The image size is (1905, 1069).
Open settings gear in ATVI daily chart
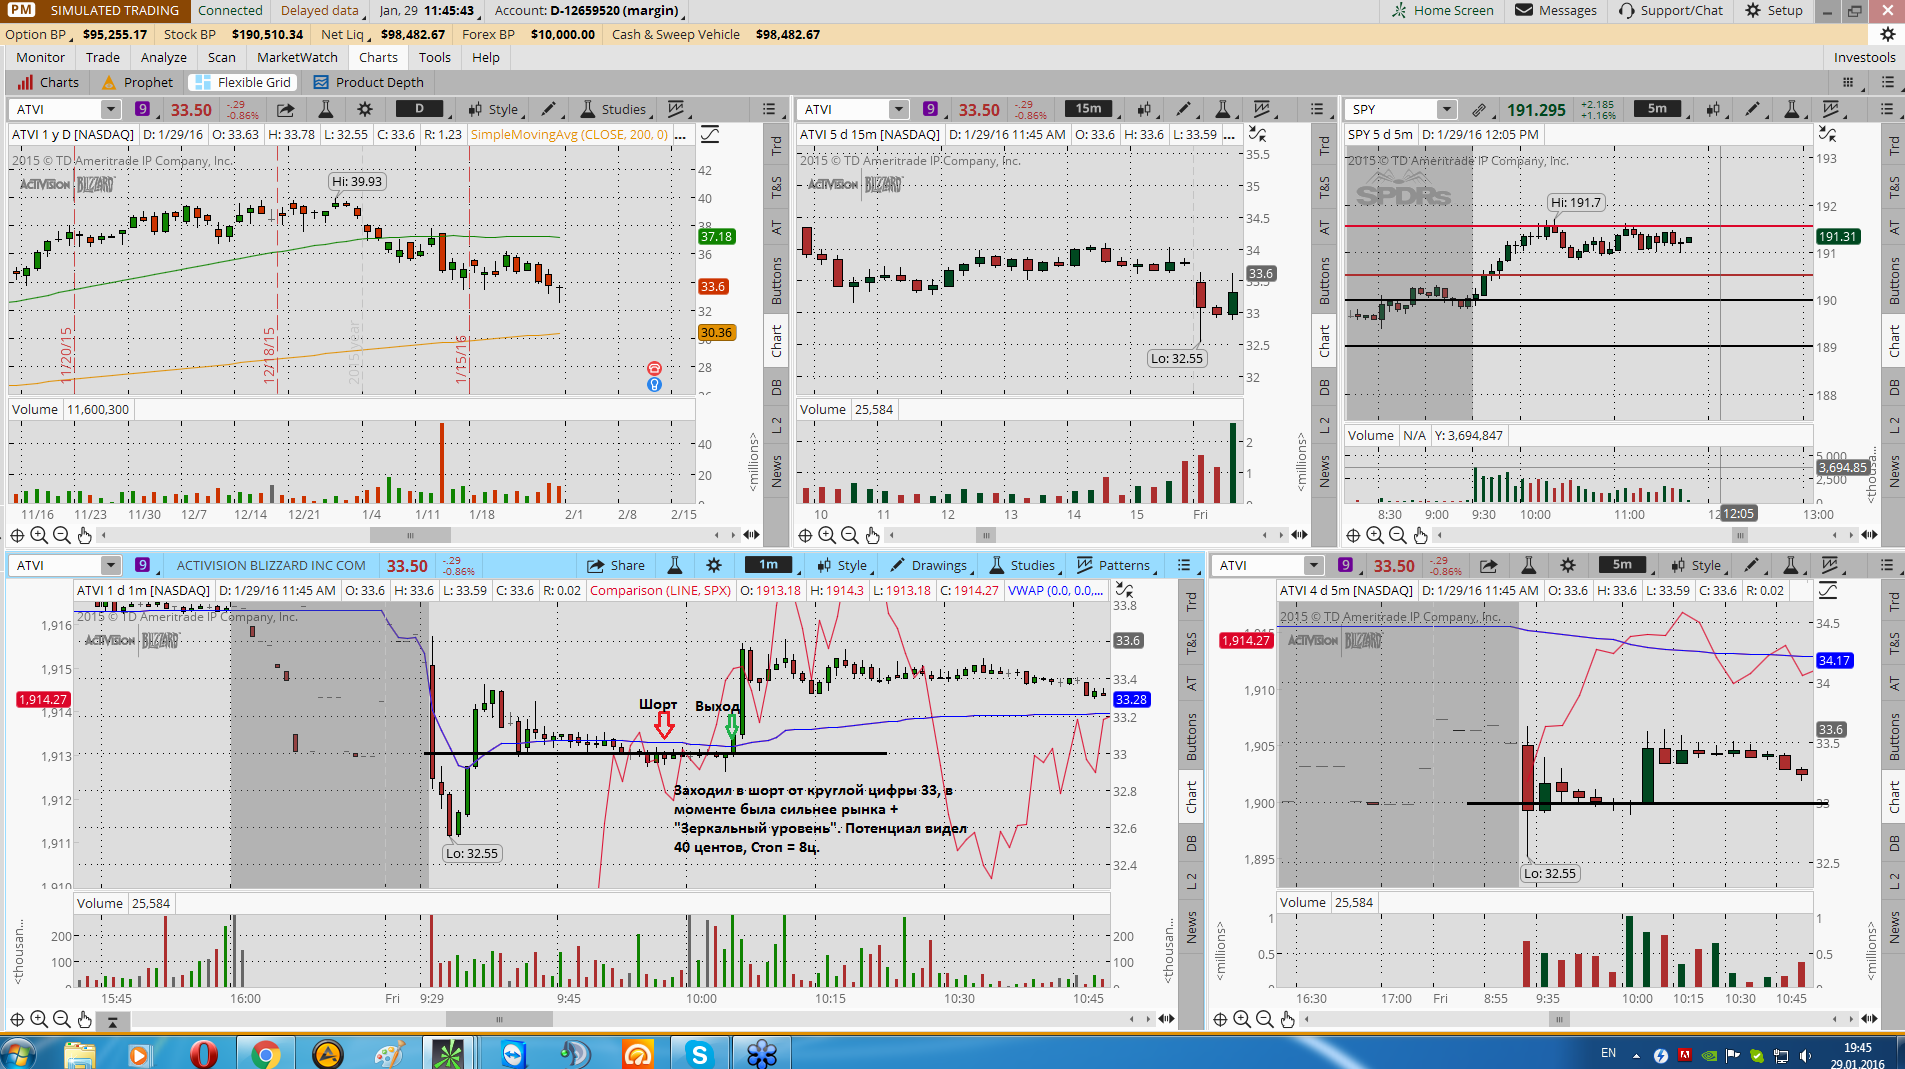click(365, 109)
